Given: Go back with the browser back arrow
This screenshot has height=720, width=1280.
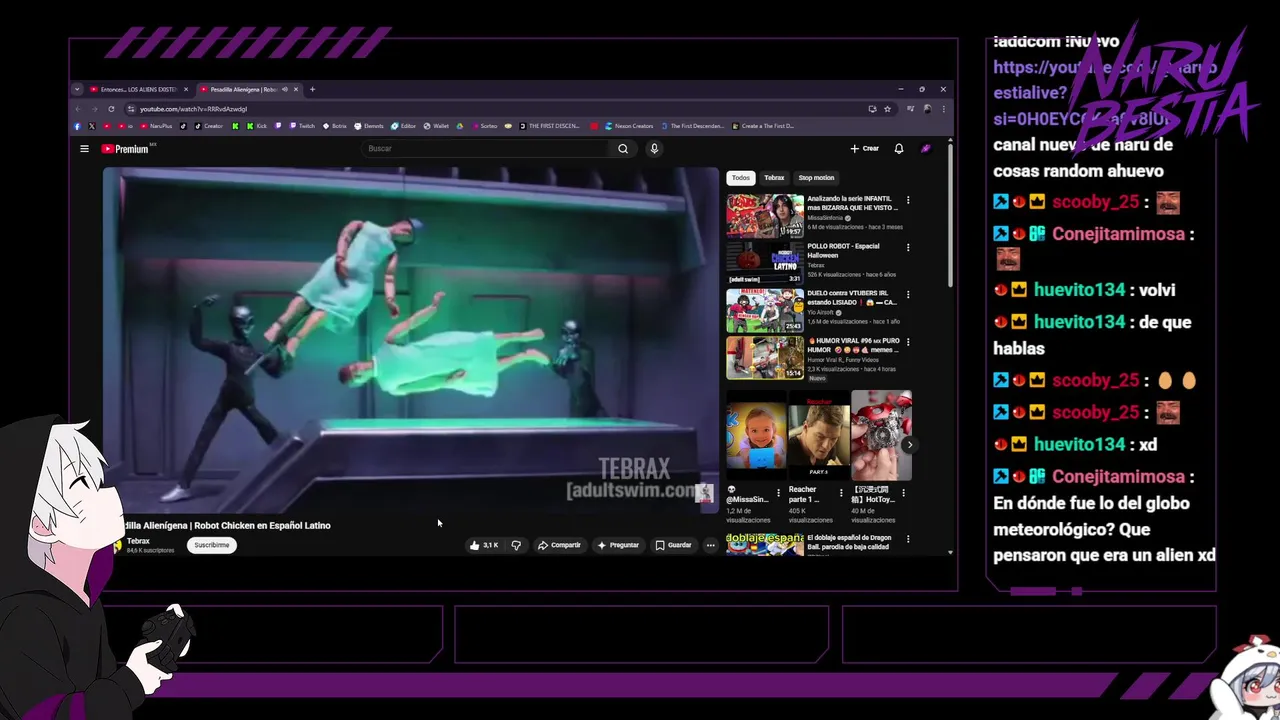Looking at the screenshot, I should (78, 109).
